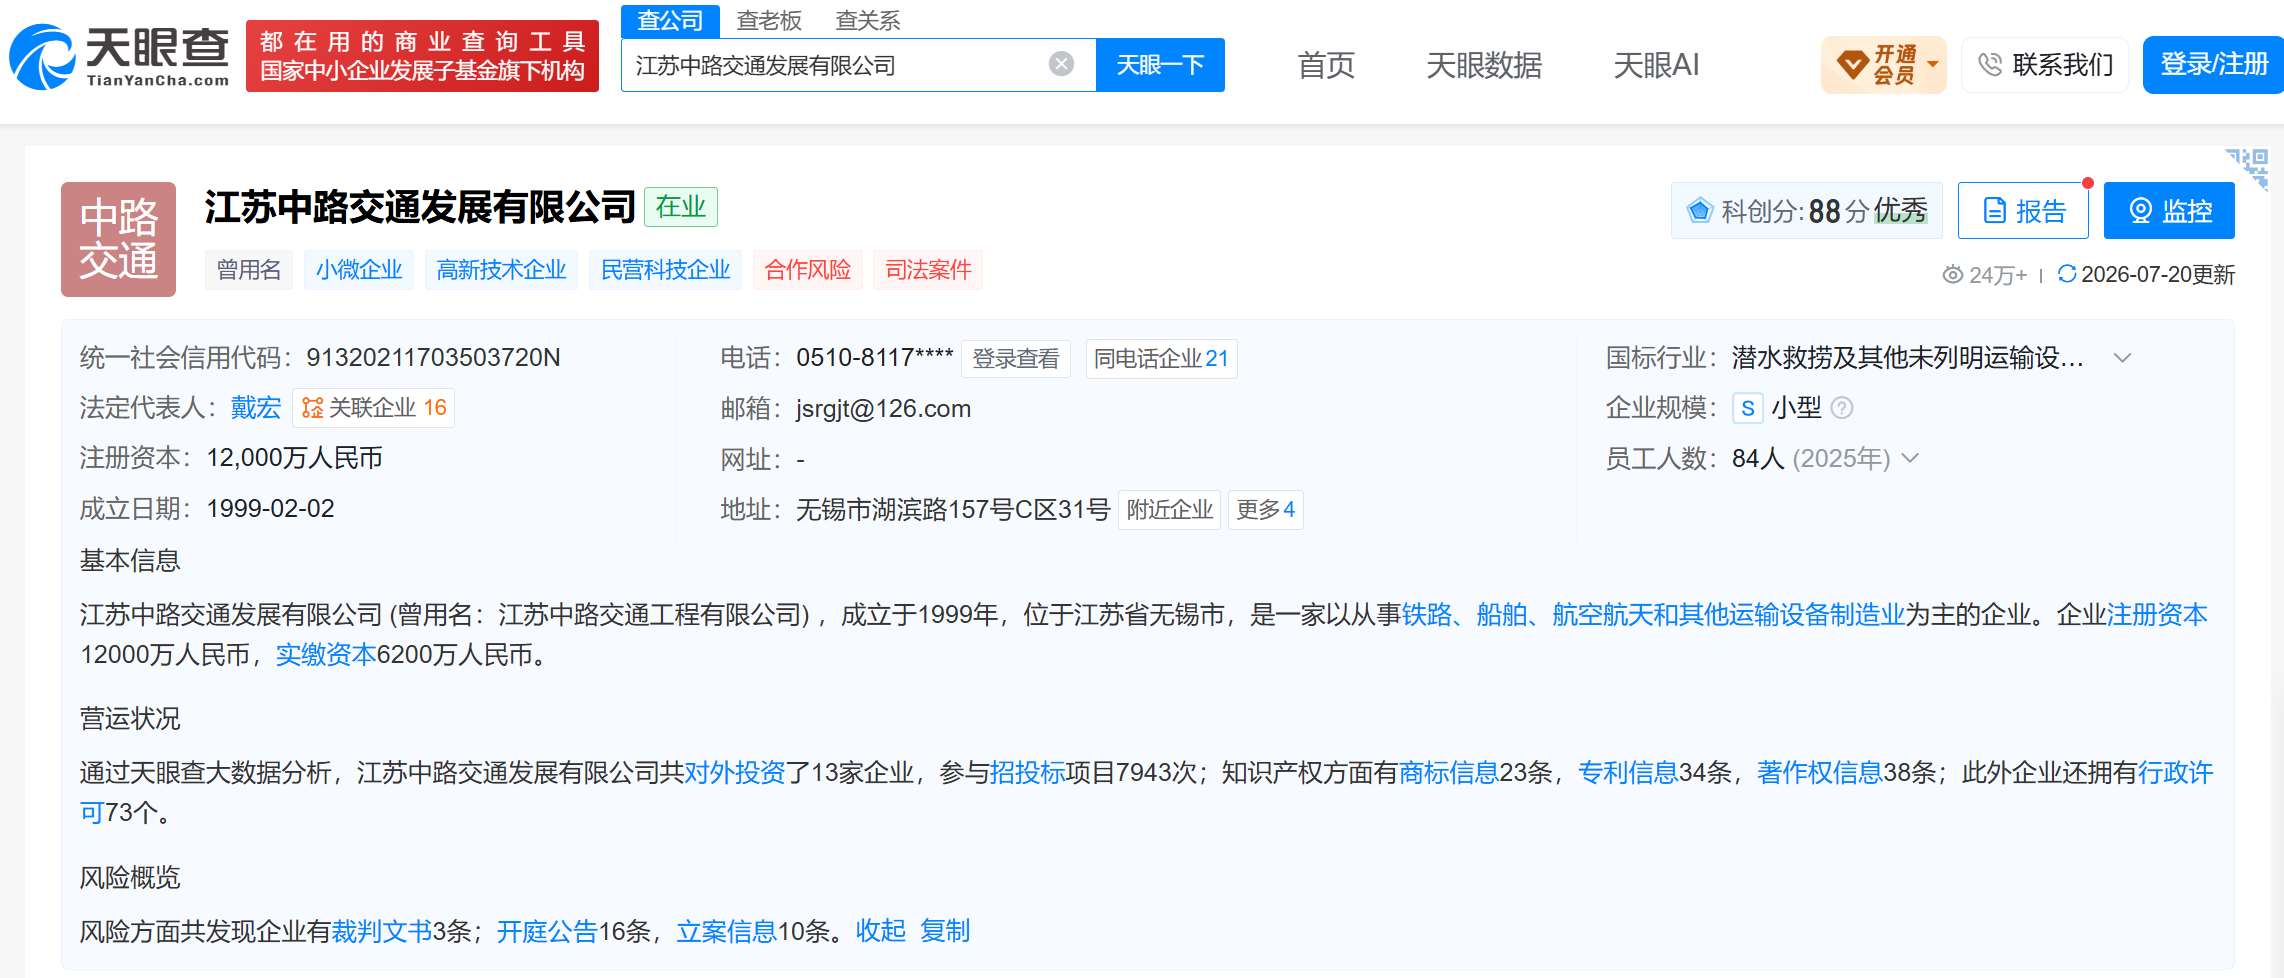Image resolution: width=2284 pixels, height=978 pixels.
Task: Click 登录查看 next to phone number
Action: coord(1016,359)
